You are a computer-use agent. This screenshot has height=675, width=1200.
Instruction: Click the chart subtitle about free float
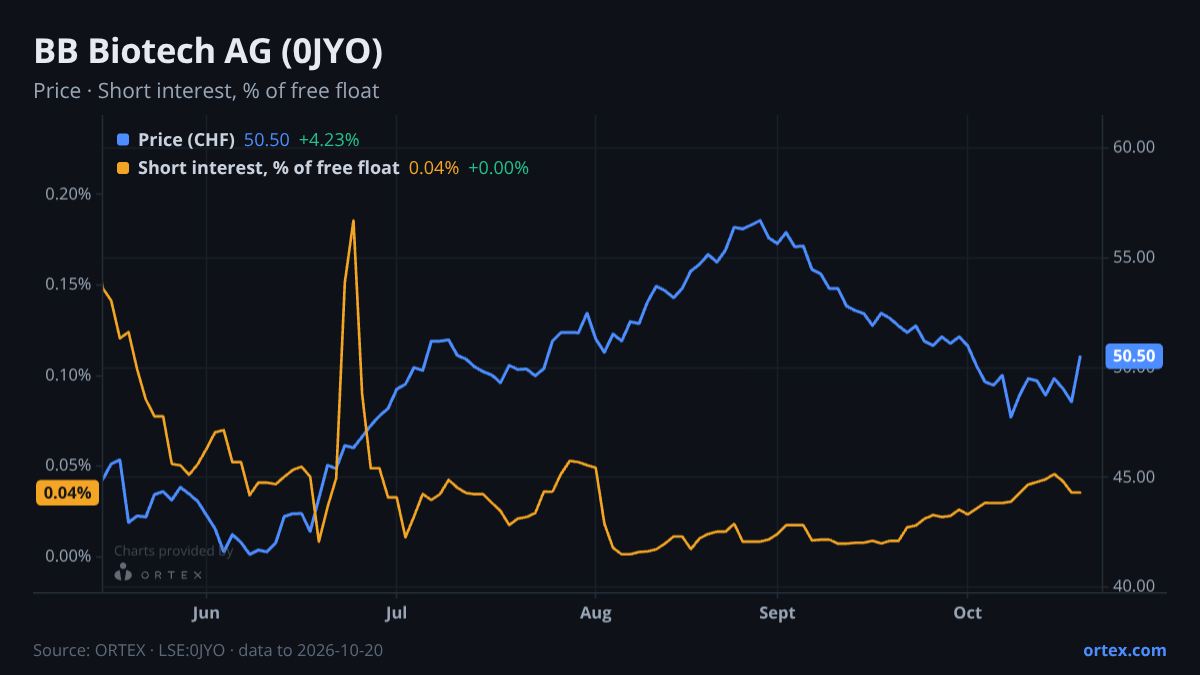click(206, 91)
